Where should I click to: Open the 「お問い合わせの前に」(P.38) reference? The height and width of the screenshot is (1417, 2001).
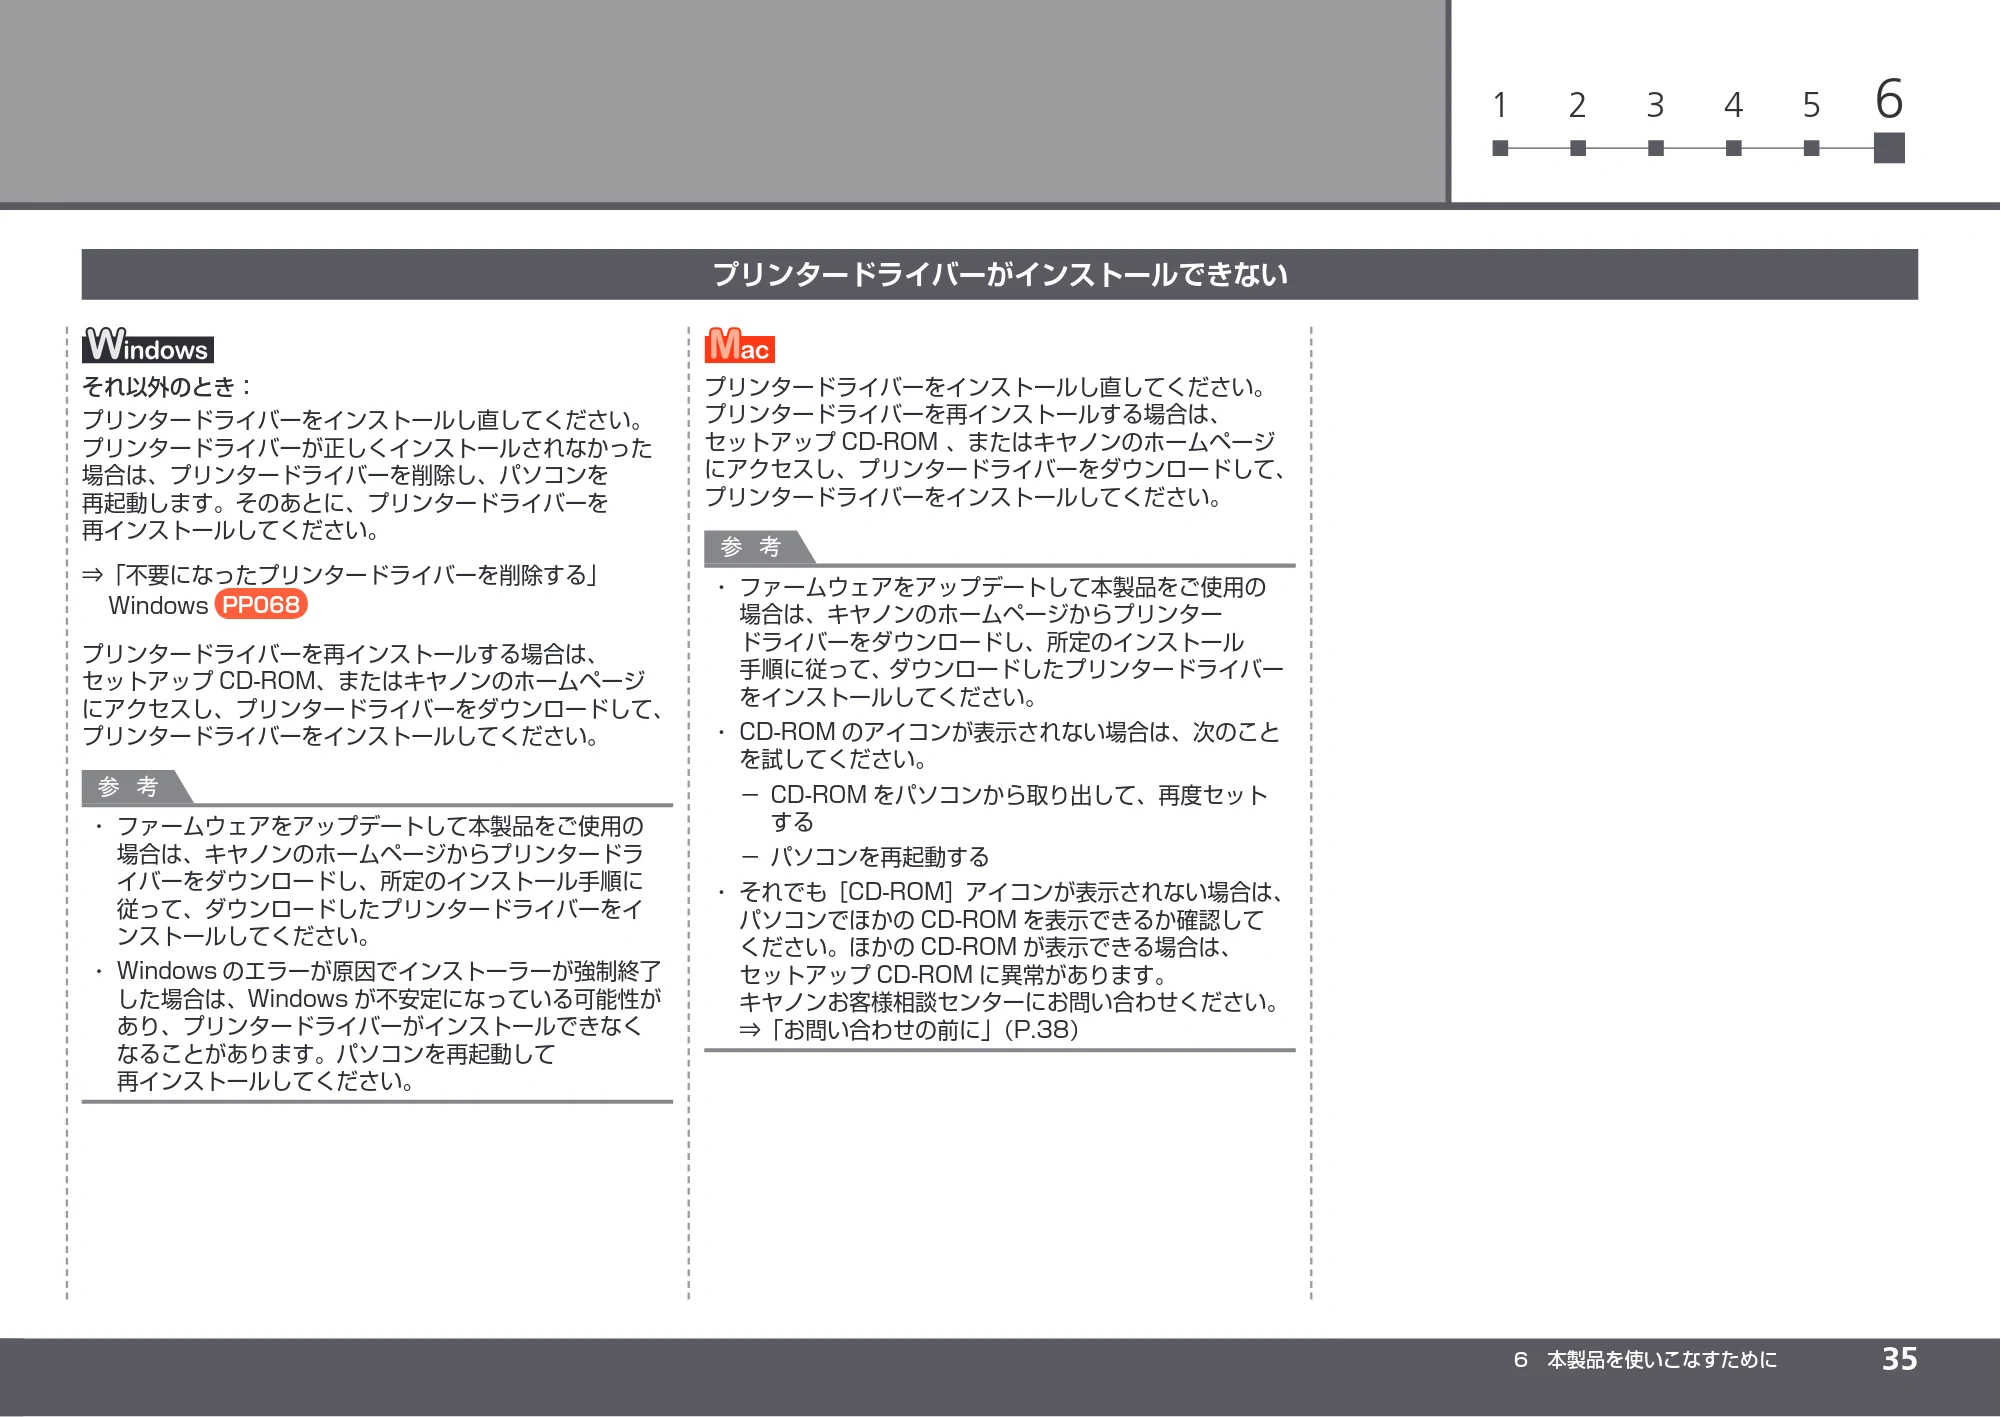909,1030
